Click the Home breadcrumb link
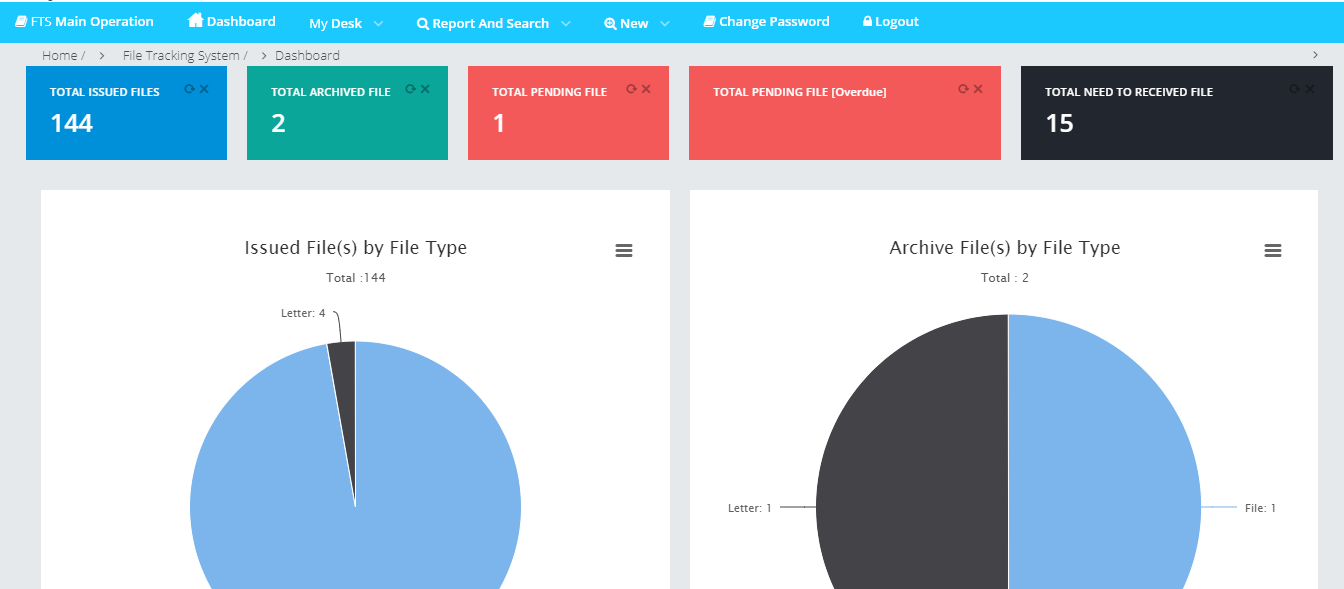Screen dimensions: 1344x589 tap(59, 56)
